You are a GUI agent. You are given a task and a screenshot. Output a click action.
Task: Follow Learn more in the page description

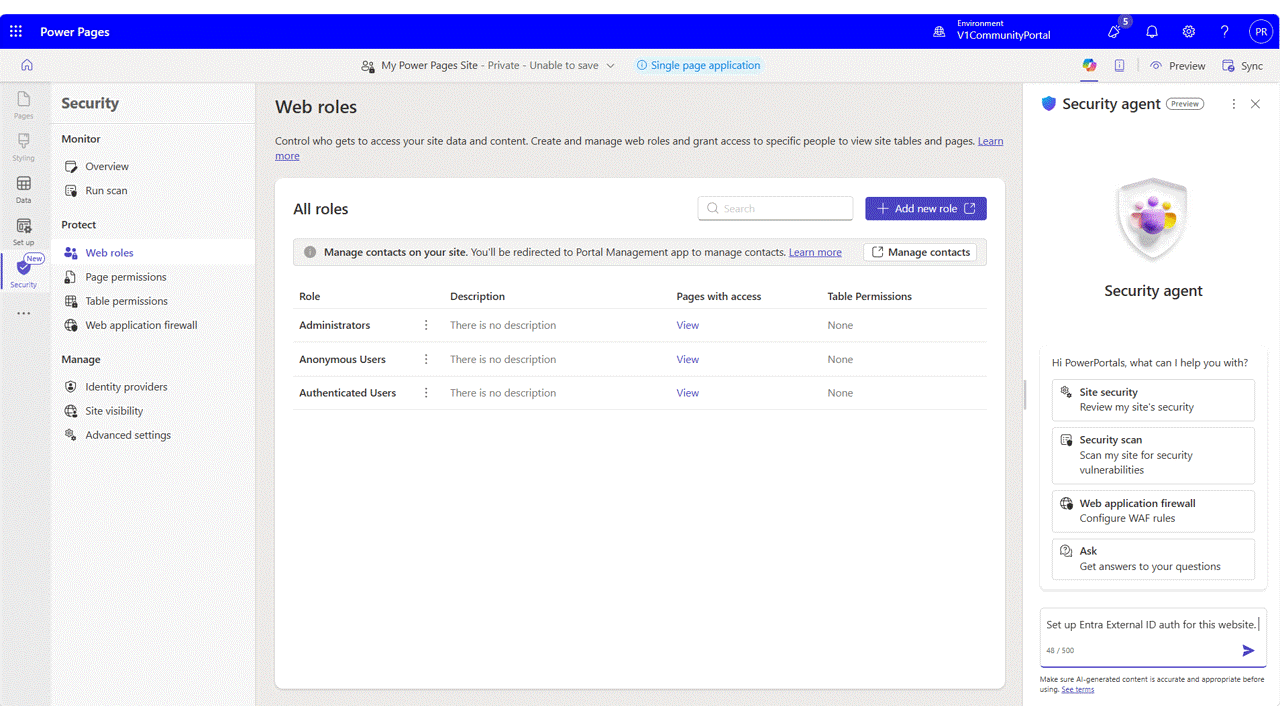pyautogui.click(x=990, y=141)
